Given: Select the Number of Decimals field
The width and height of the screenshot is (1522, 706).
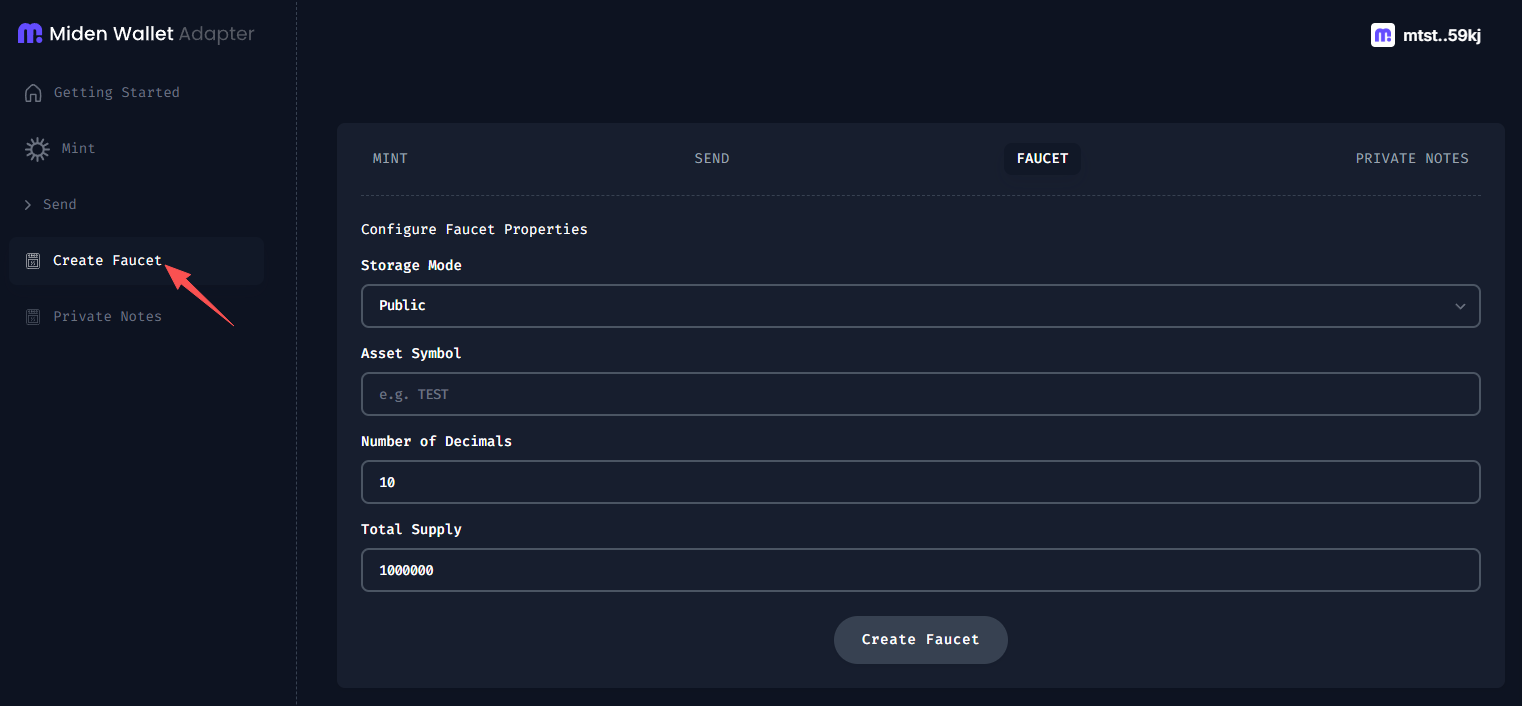Looking at the screenshot, I should pos(920,482).
